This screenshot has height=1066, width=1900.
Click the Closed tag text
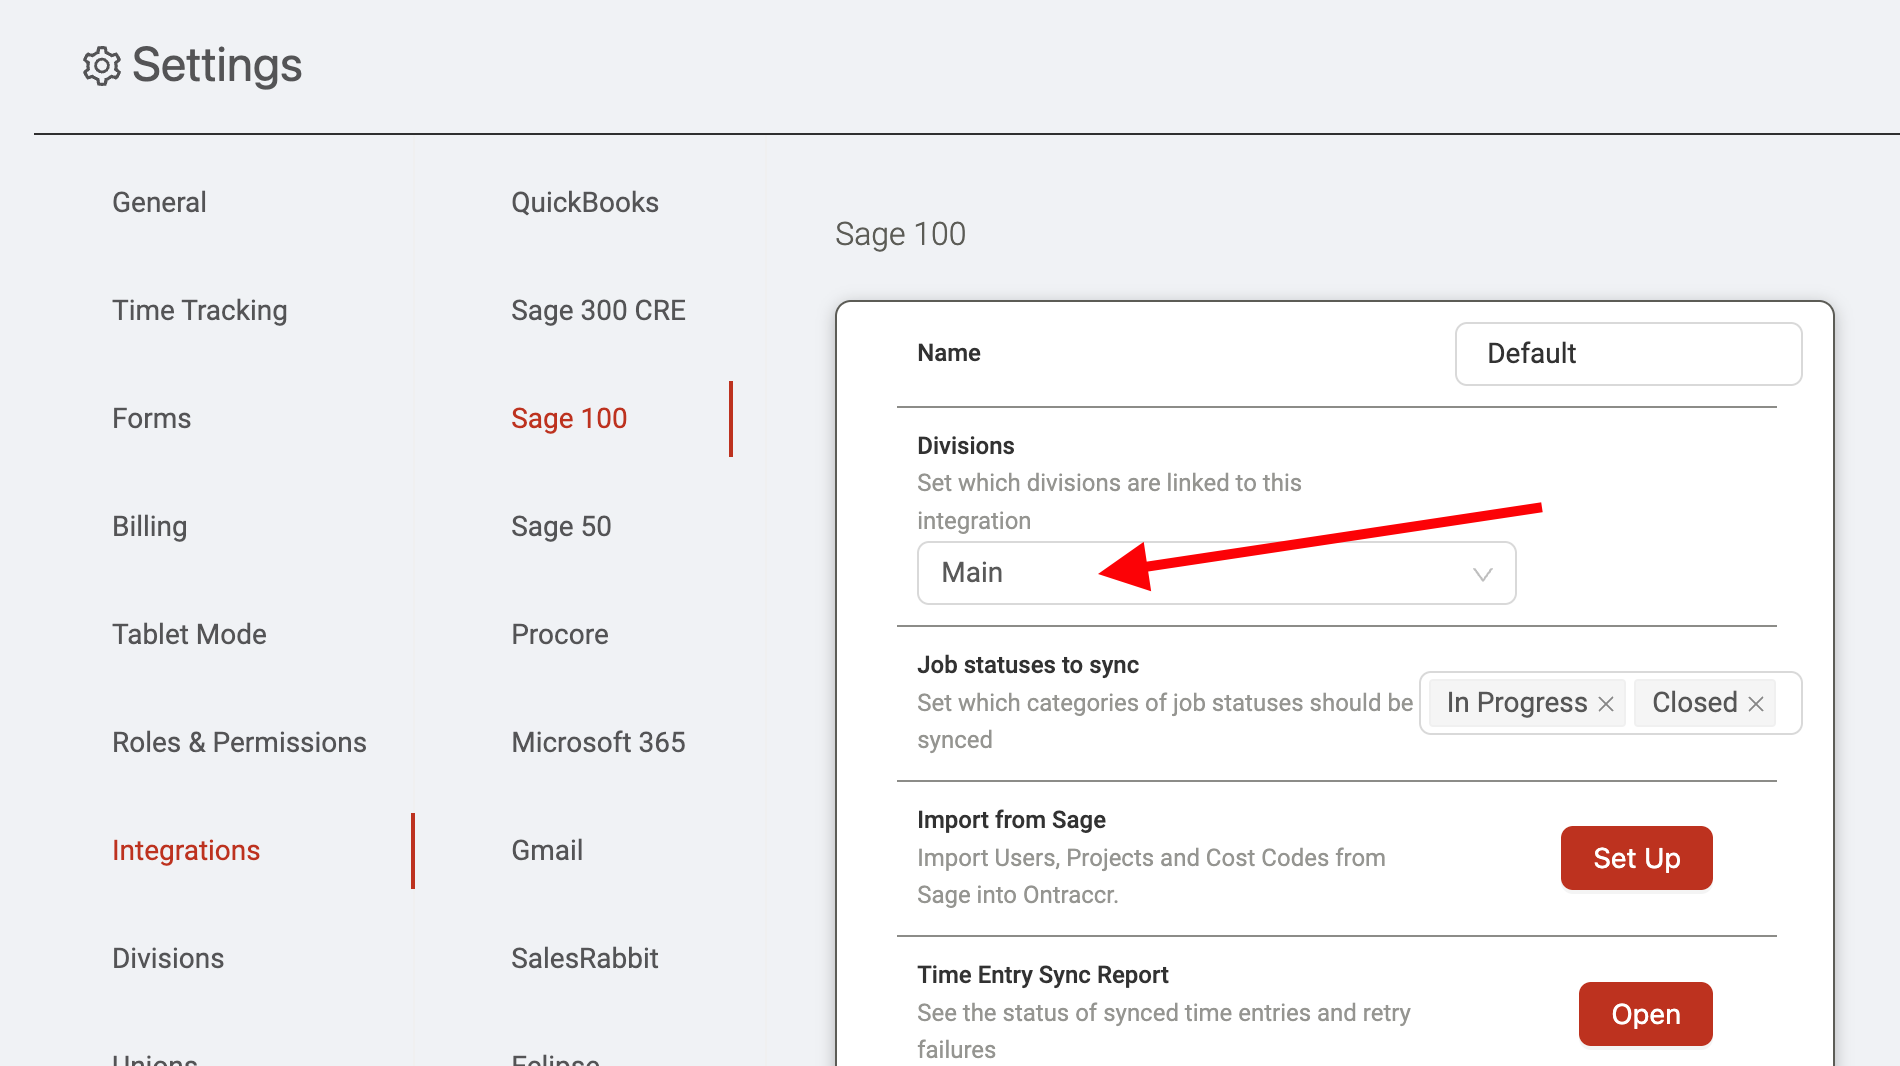1694,703
